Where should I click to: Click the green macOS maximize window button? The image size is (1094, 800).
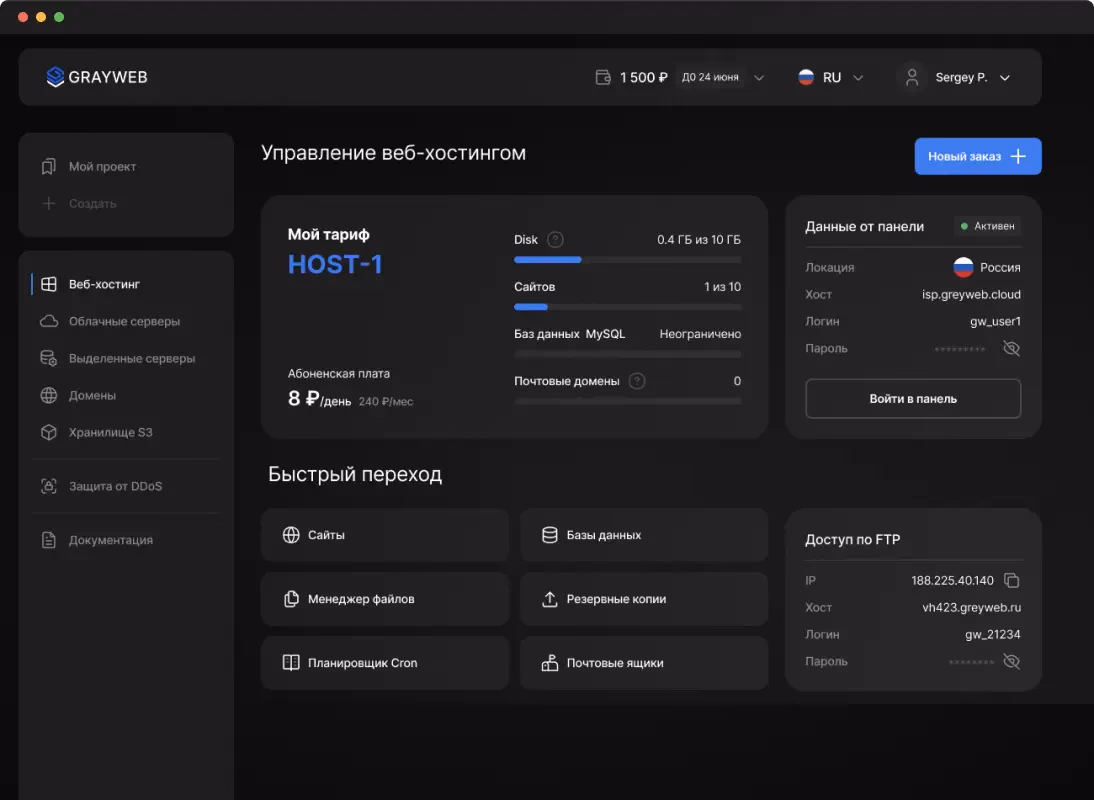tap(59, 17)
